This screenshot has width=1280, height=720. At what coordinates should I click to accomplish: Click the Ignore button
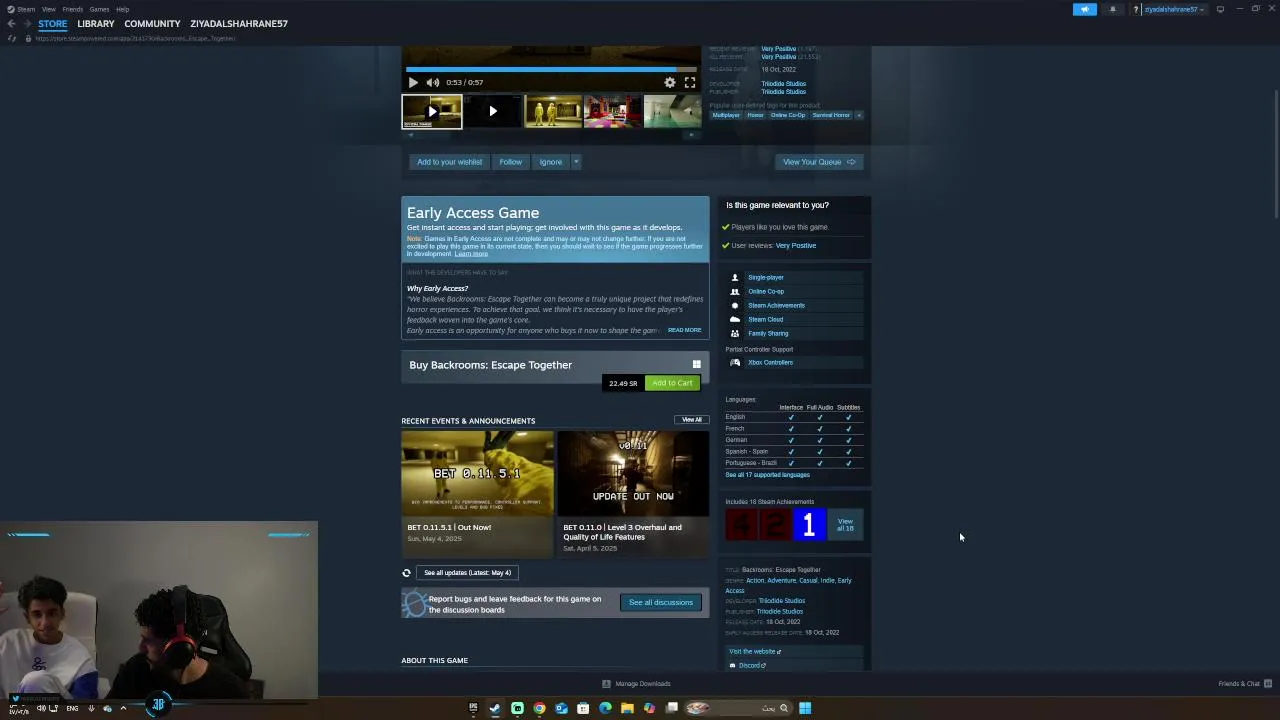click(551, 162)
